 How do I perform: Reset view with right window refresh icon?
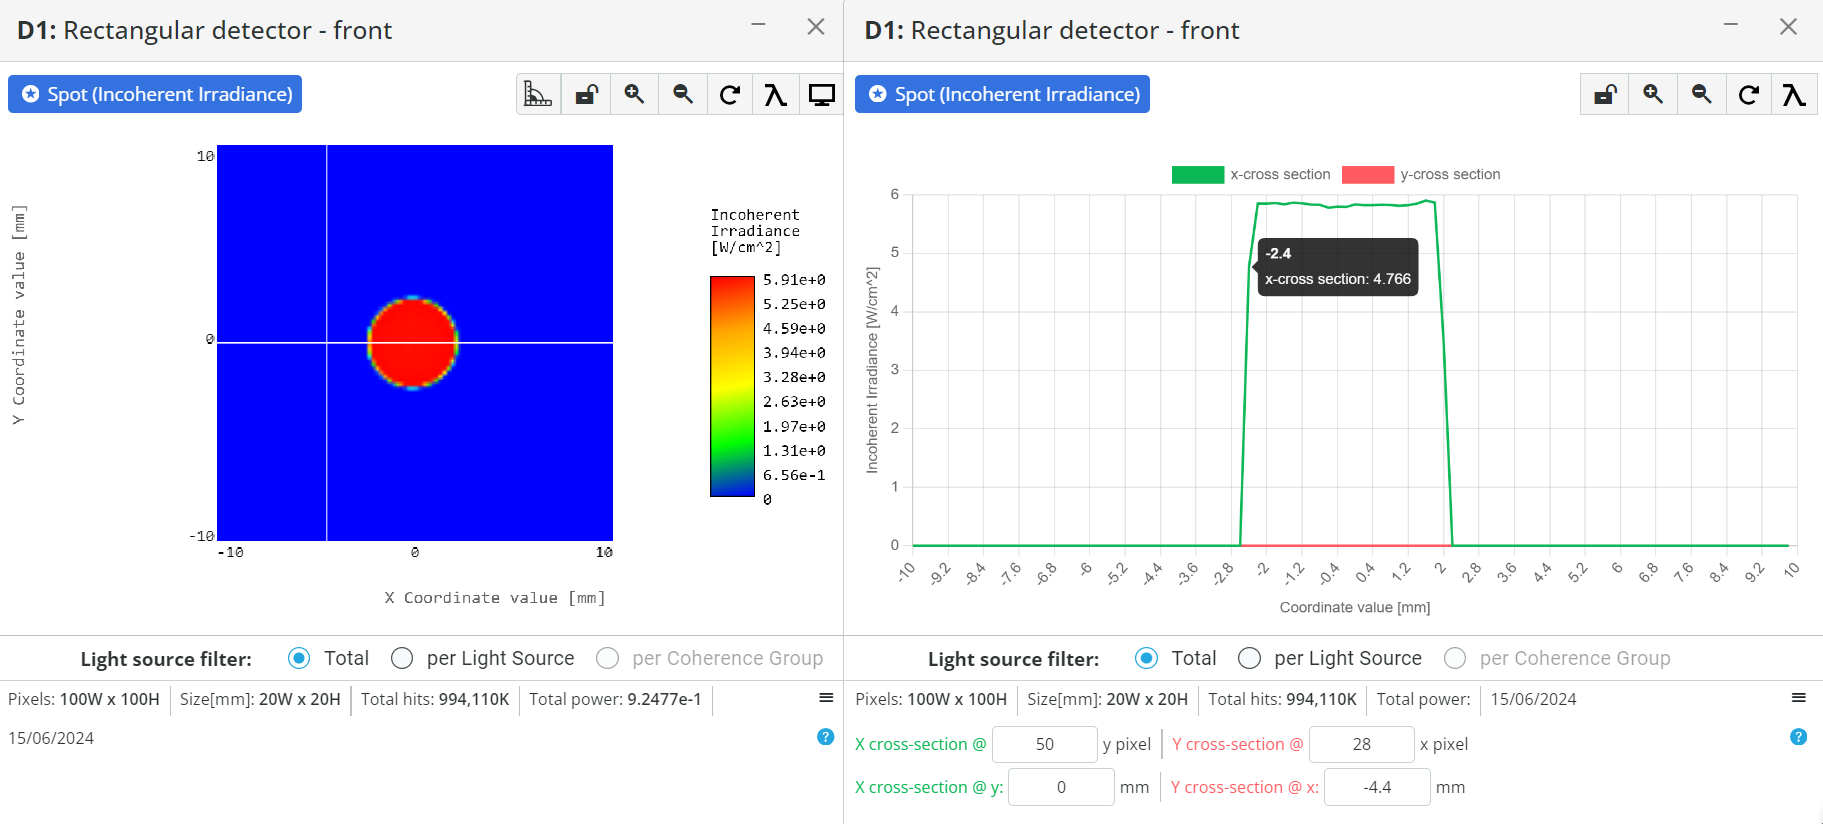[1748, 94]
